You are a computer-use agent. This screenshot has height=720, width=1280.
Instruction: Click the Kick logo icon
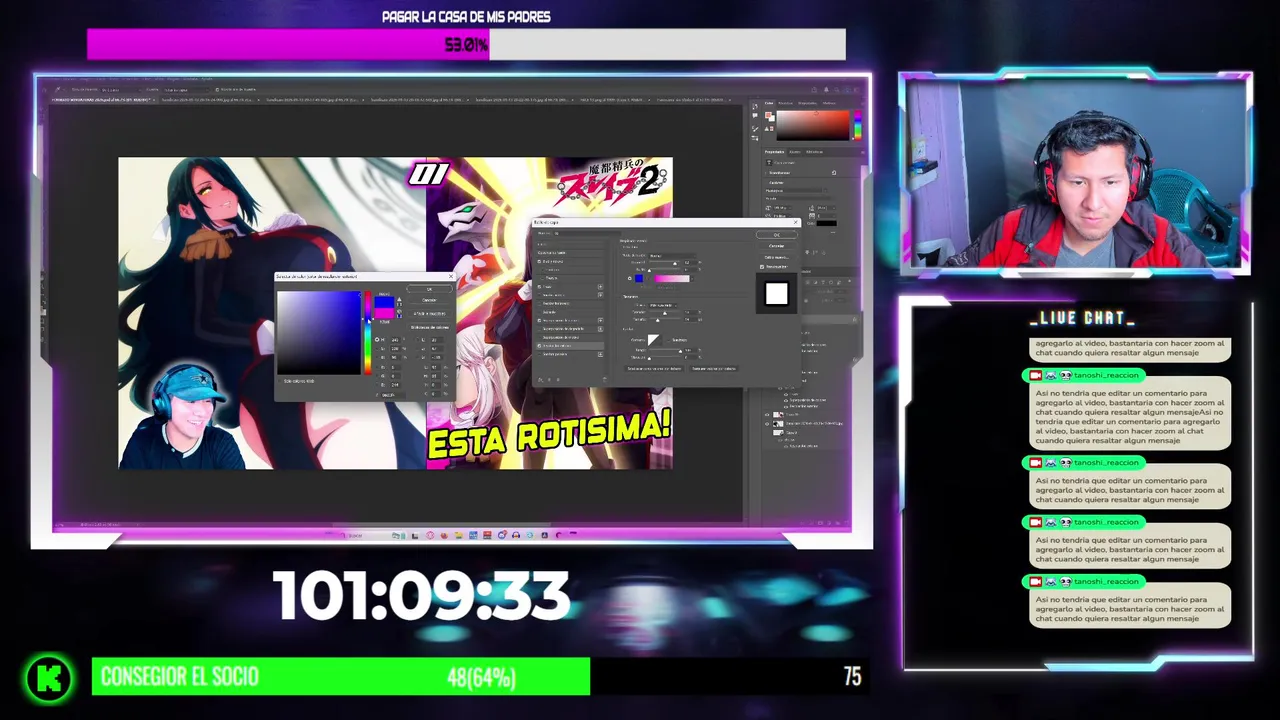pos(49,678)
